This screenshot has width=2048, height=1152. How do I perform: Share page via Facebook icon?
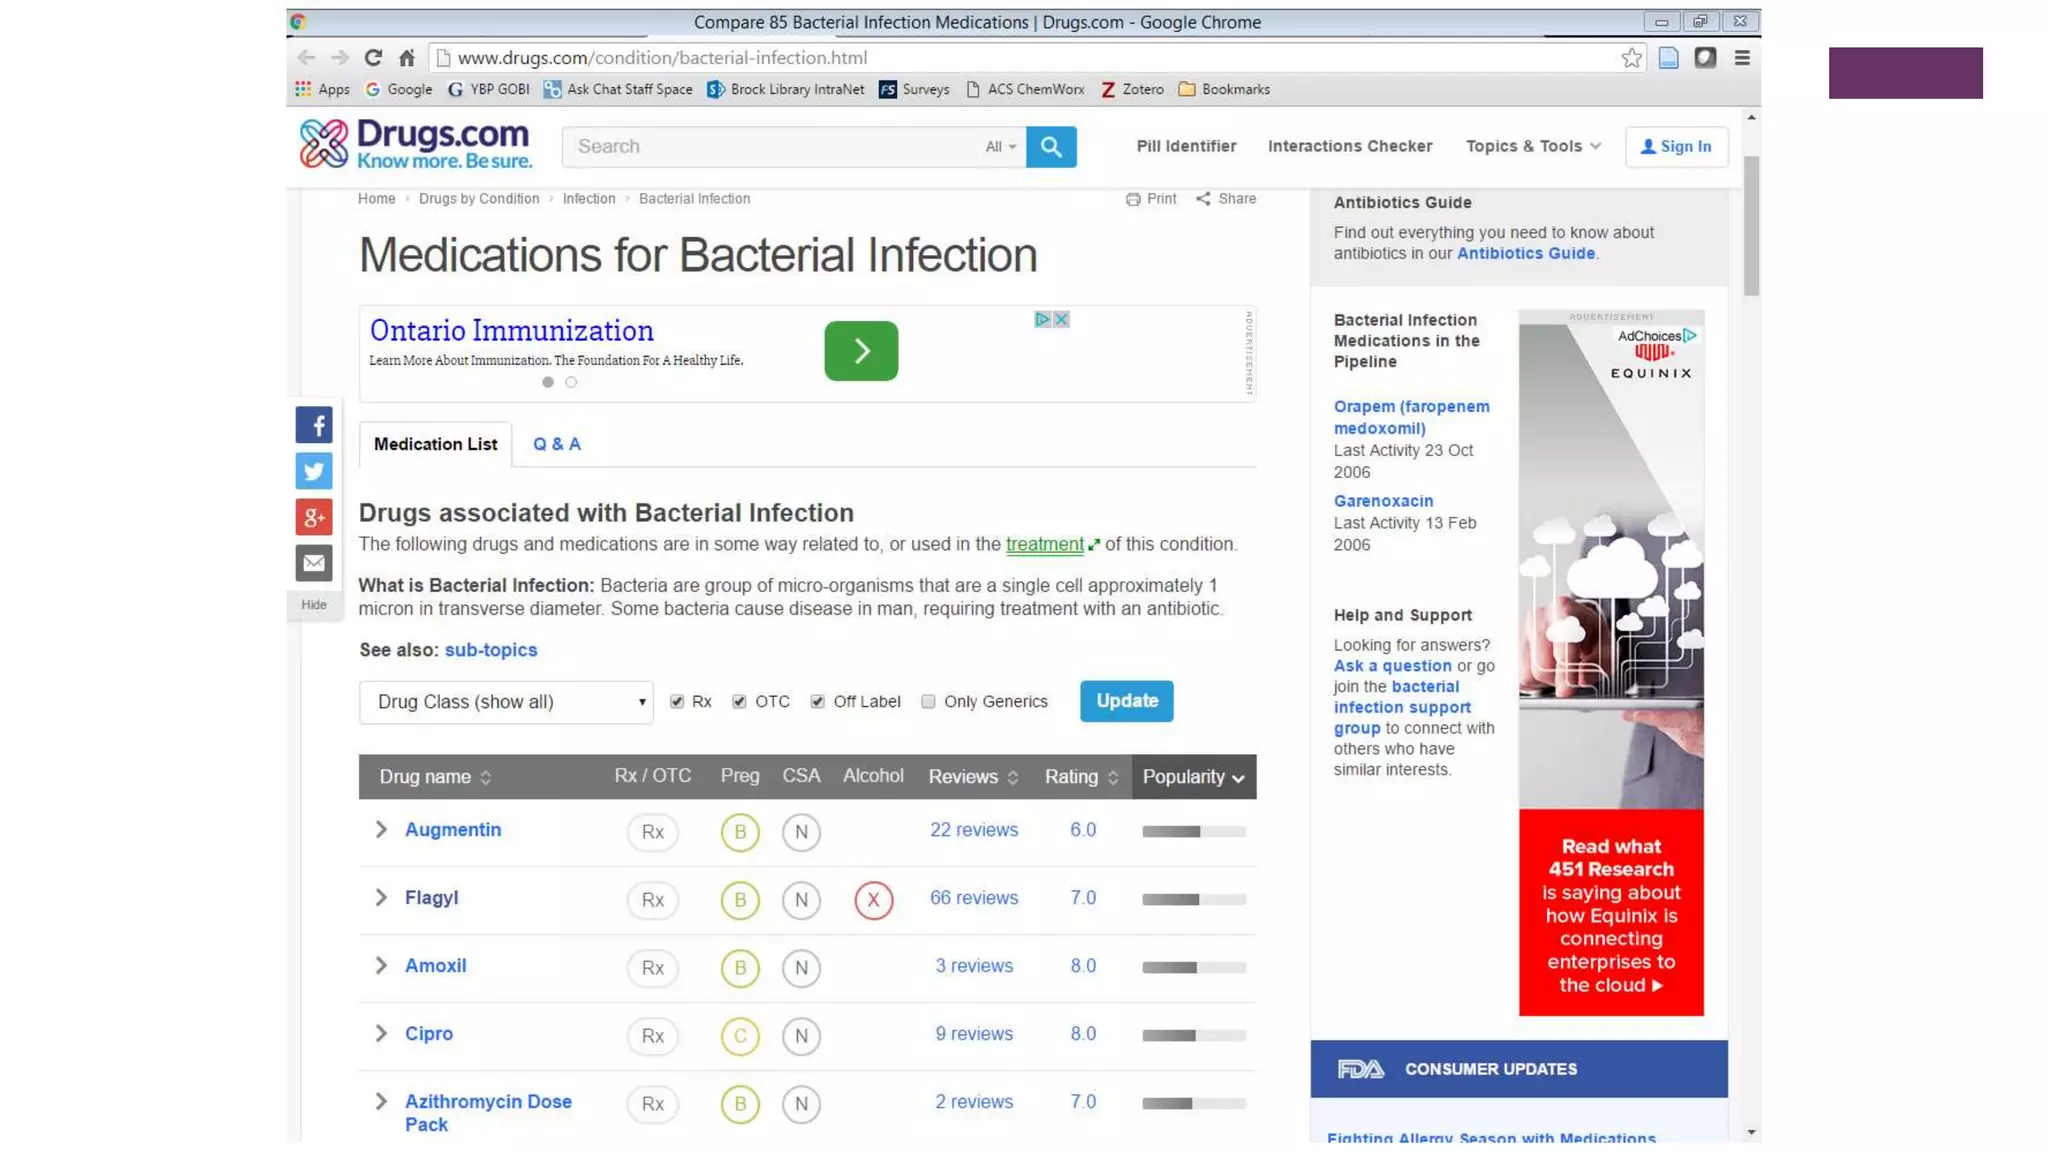313,425
